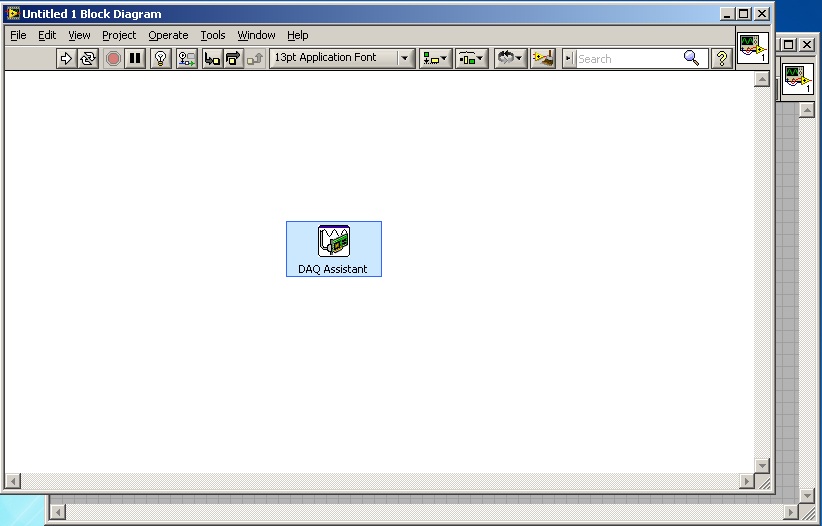This screenshot has height=526, width=822.
Task: Open the Reorder dropdown
Action: 510,58
